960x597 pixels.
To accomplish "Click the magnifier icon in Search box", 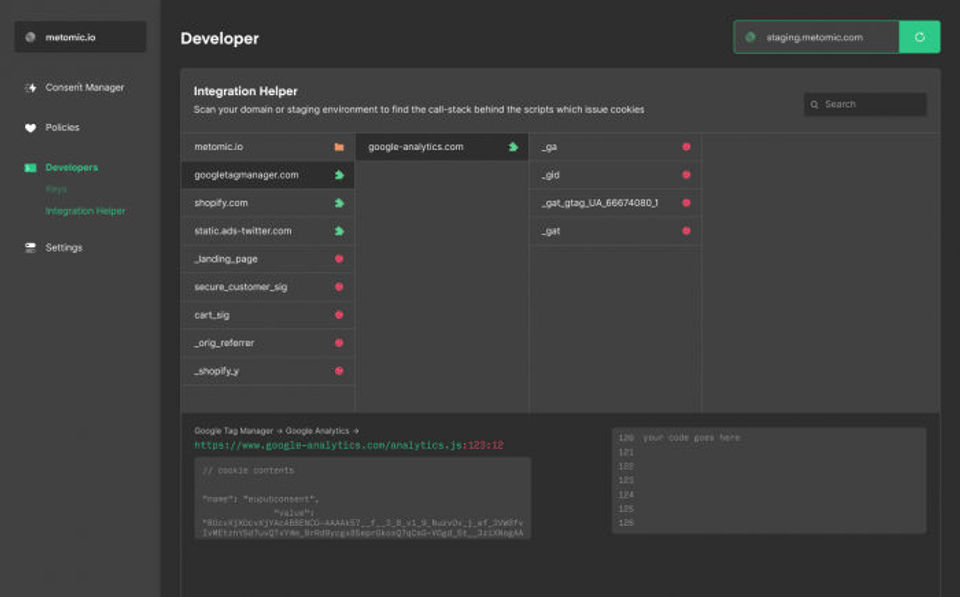I will coord(814,105).
